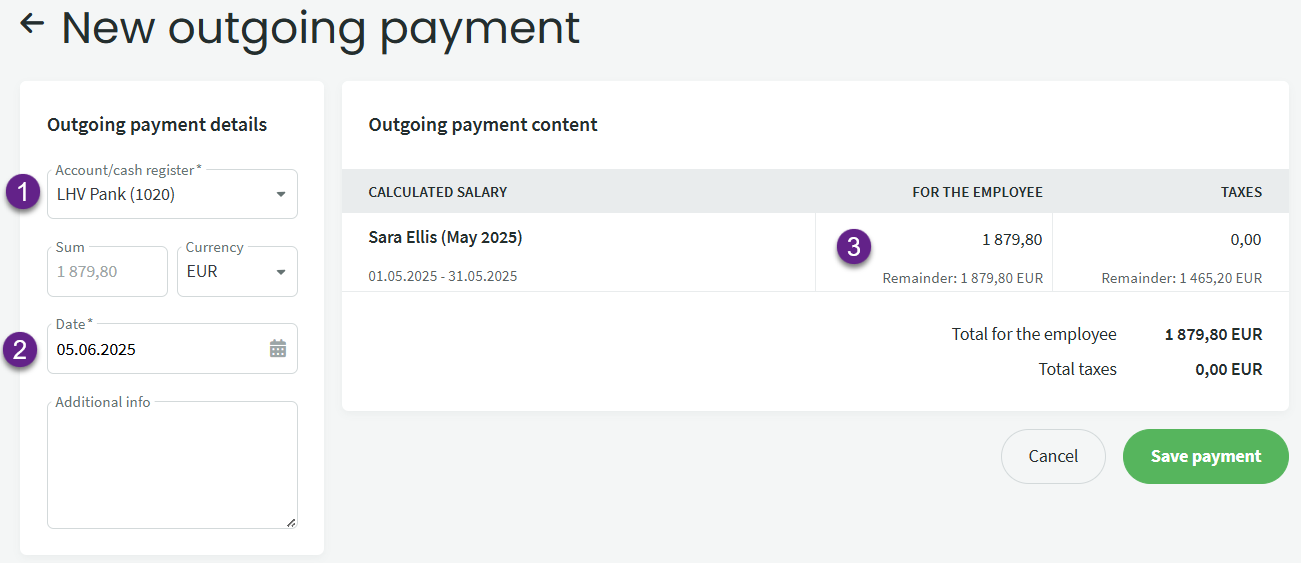Grab the Additional info resize handle

291,522
